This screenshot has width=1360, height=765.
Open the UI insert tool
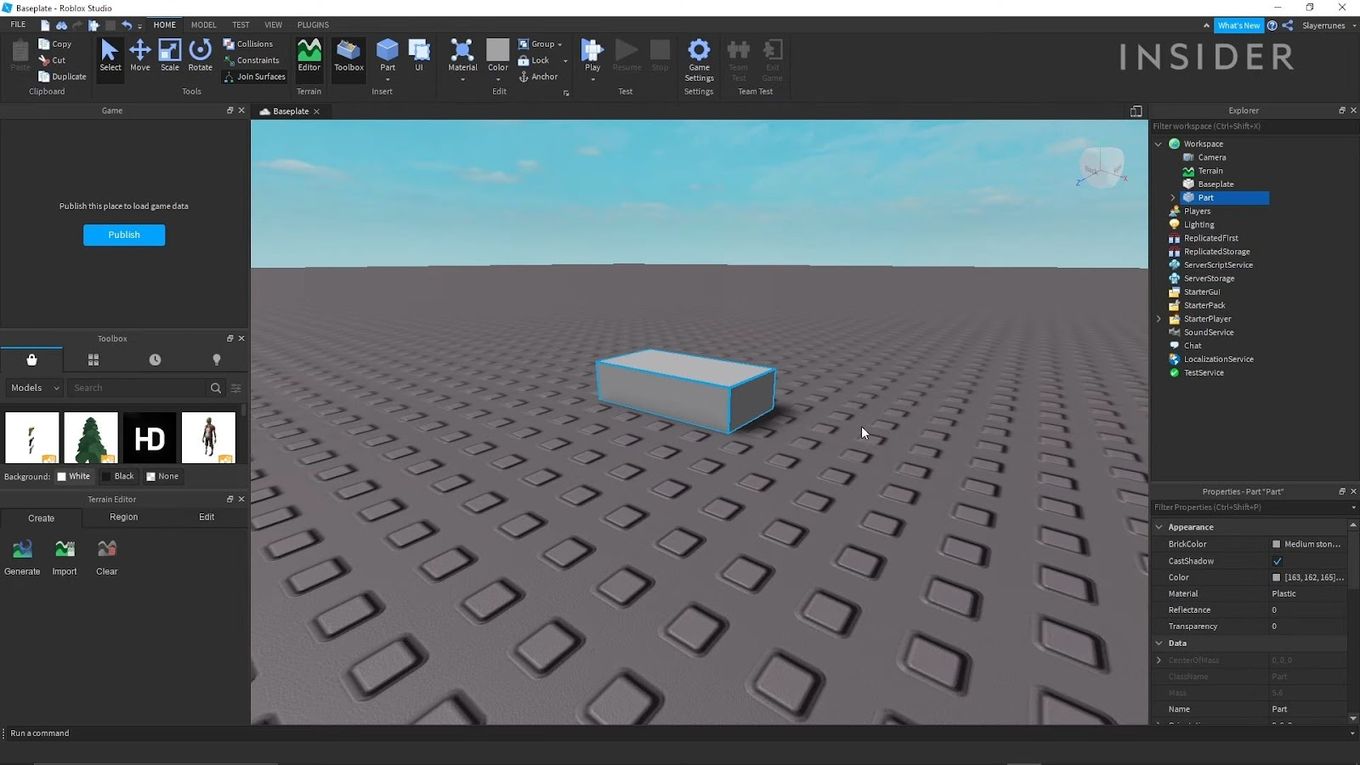[x=419, y=55]
